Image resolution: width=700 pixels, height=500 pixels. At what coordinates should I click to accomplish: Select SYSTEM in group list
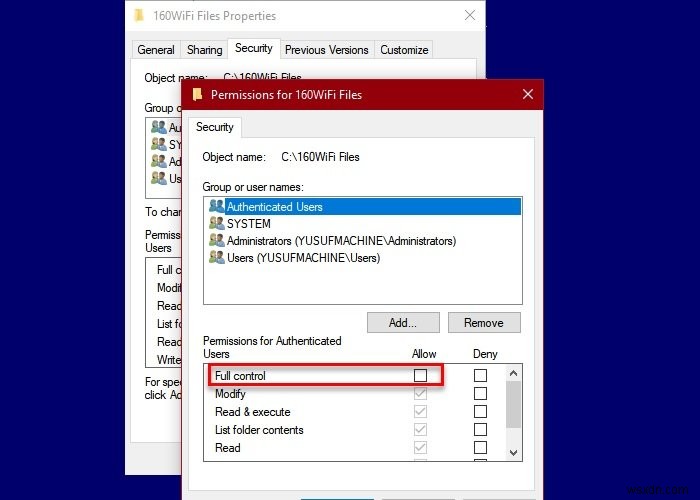(364, 224)
